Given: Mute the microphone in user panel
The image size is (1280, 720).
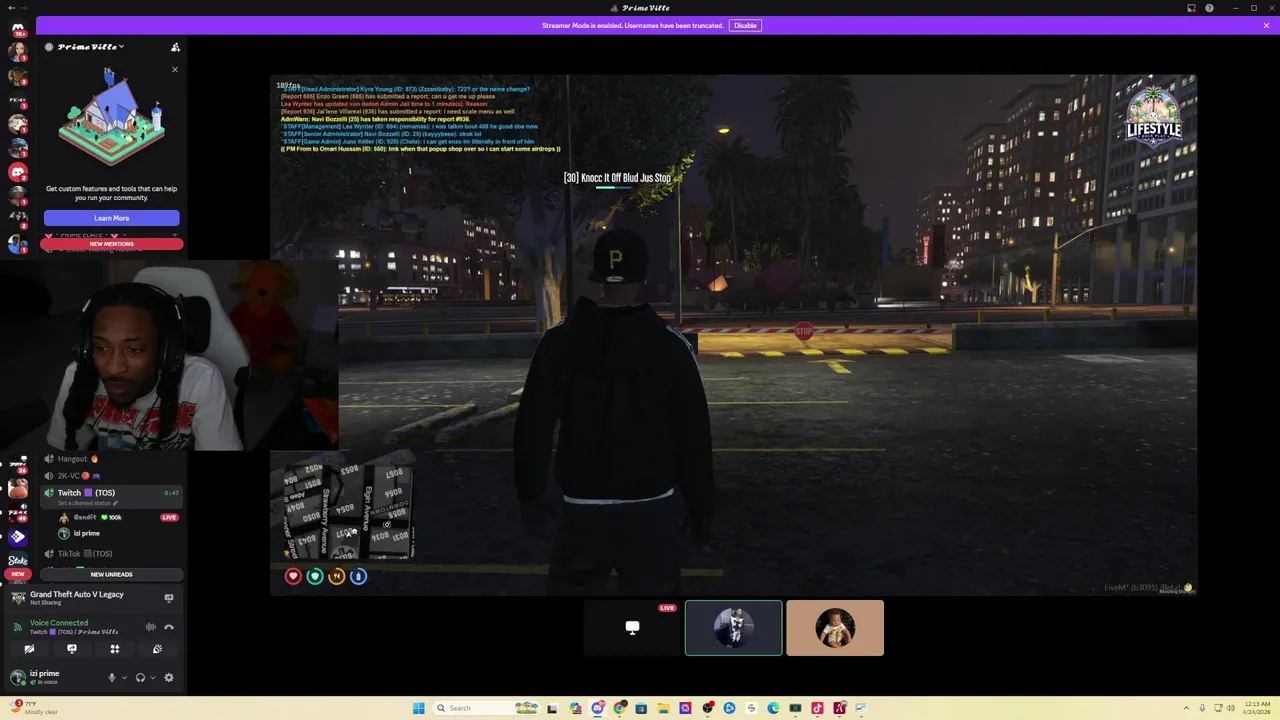Looking at the screenshot, I should [x=112, y=677].
